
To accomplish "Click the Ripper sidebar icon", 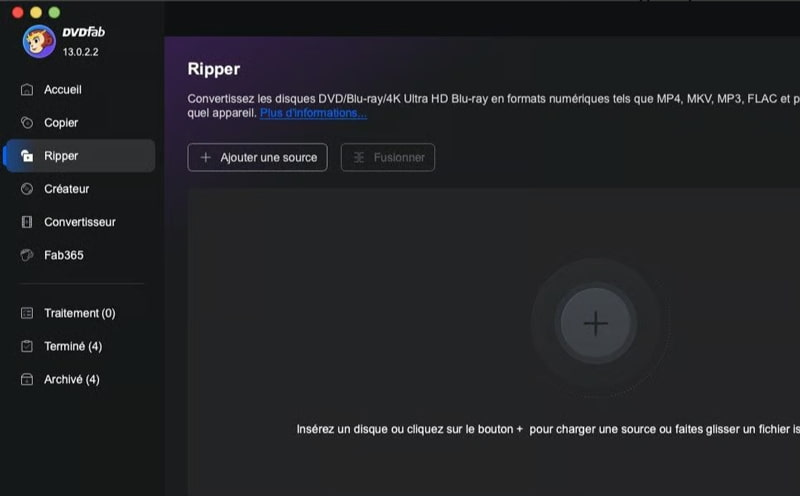I will [x=27, y=156].
